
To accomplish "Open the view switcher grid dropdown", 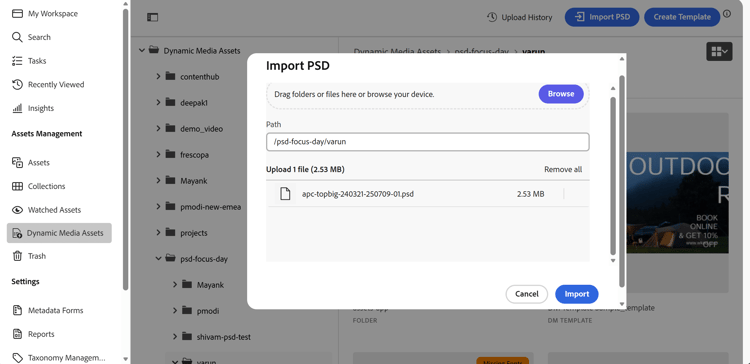I will click(x=719, y=51).
